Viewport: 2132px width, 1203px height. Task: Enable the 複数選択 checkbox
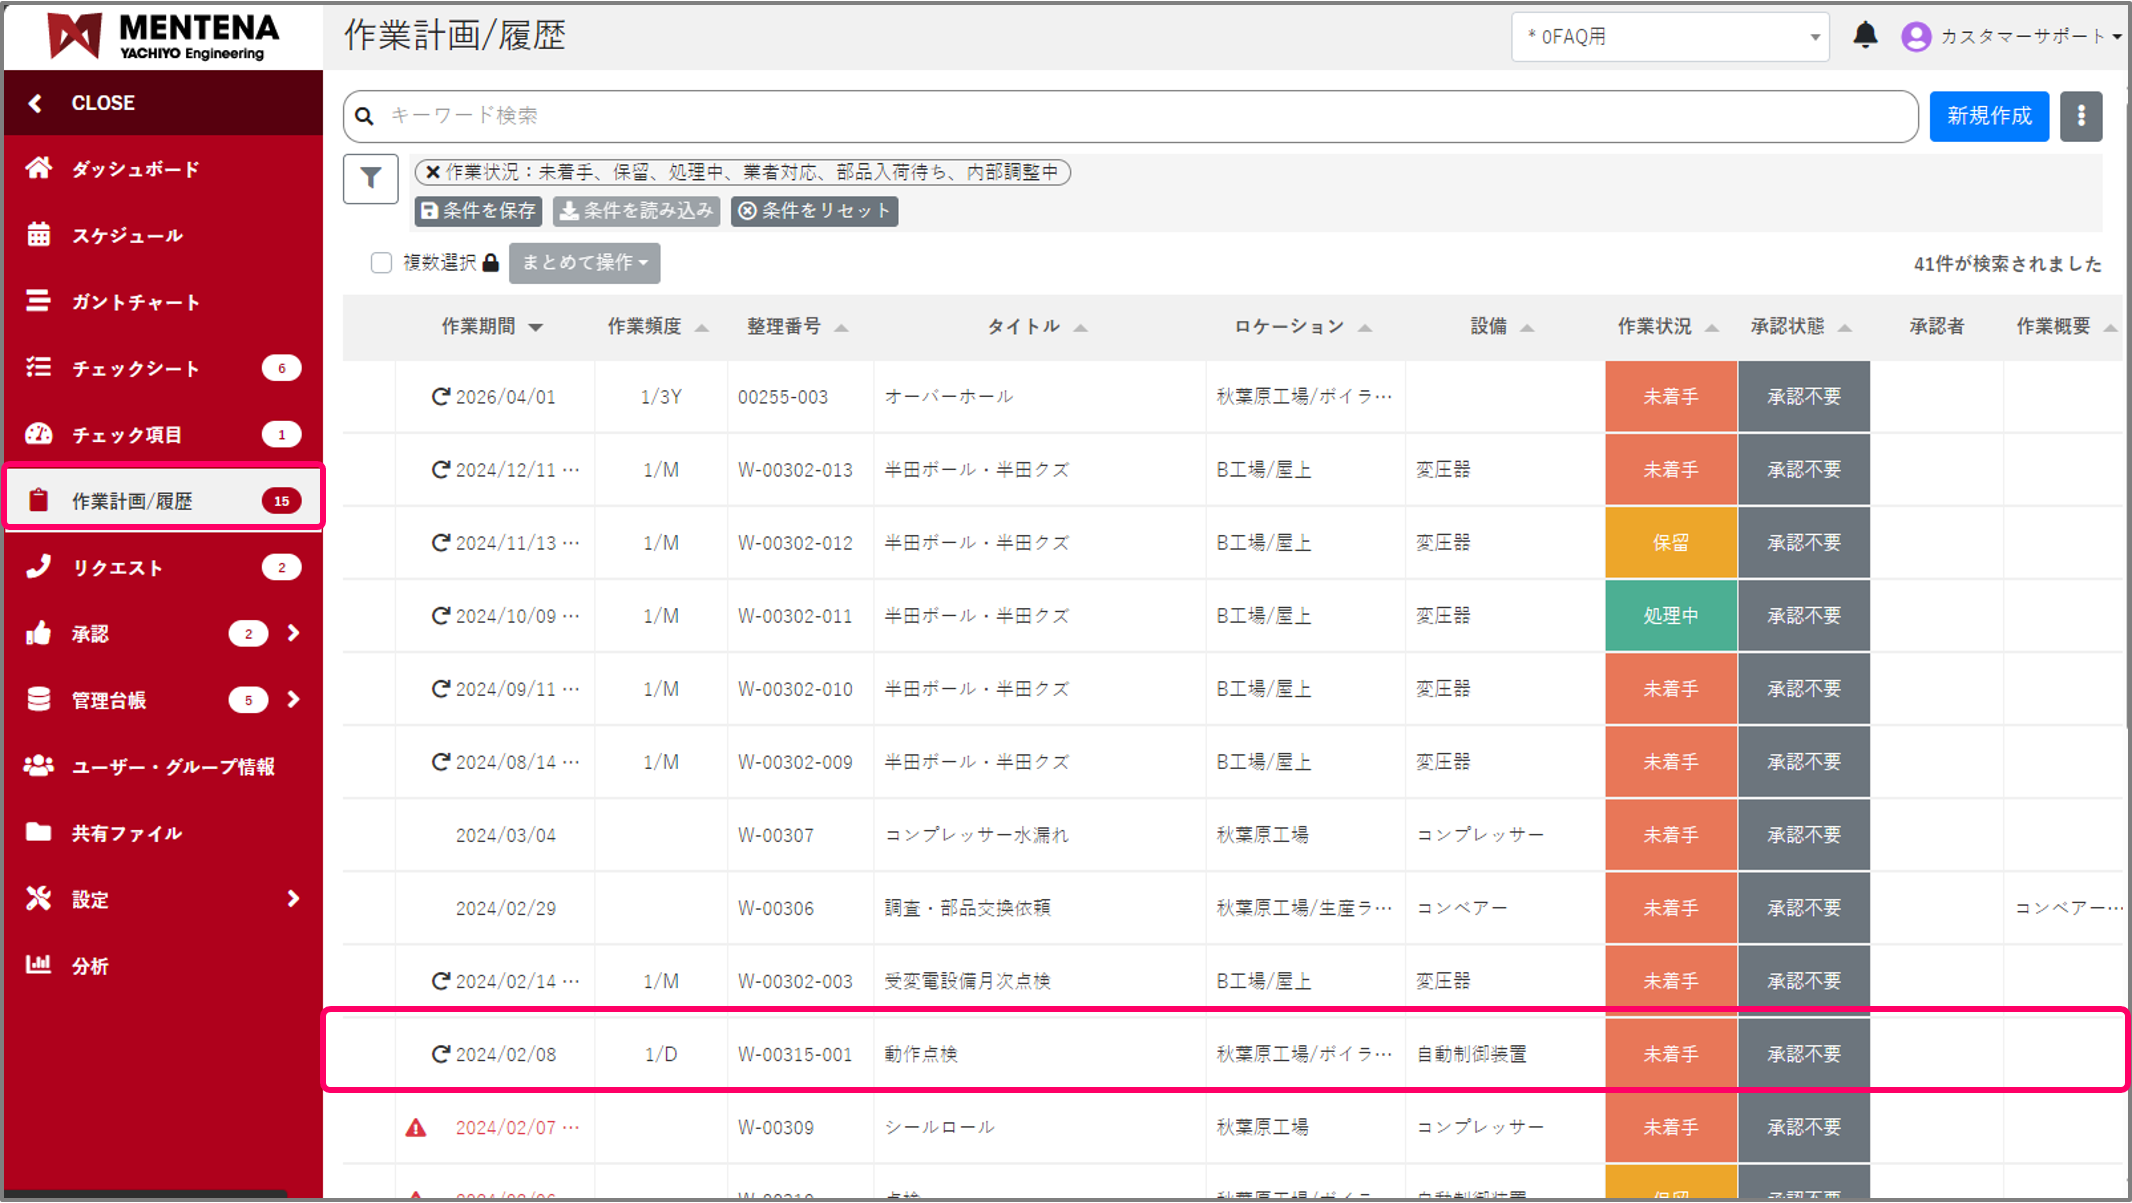pyautogui.click(x=381, y=263)
